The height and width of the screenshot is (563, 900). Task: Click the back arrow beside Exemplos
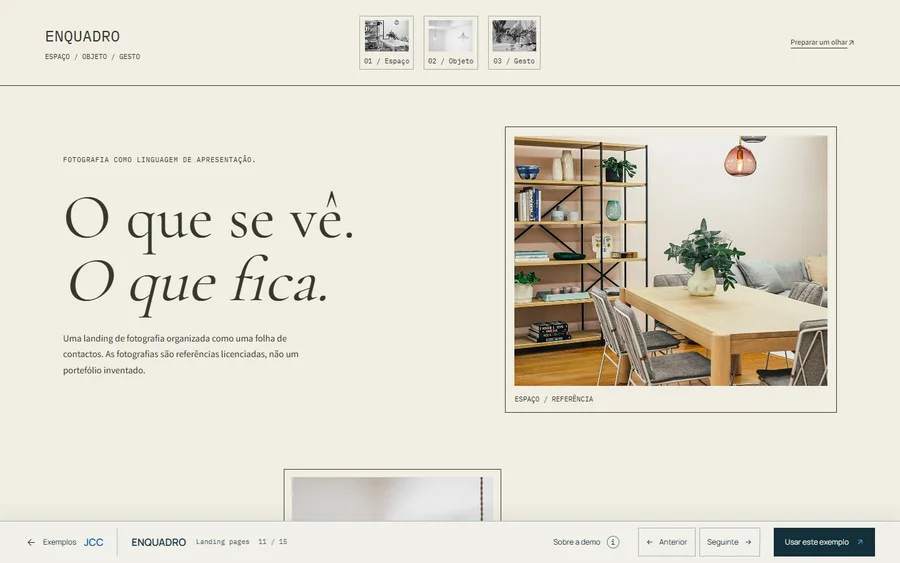click(x=31, y=542)
